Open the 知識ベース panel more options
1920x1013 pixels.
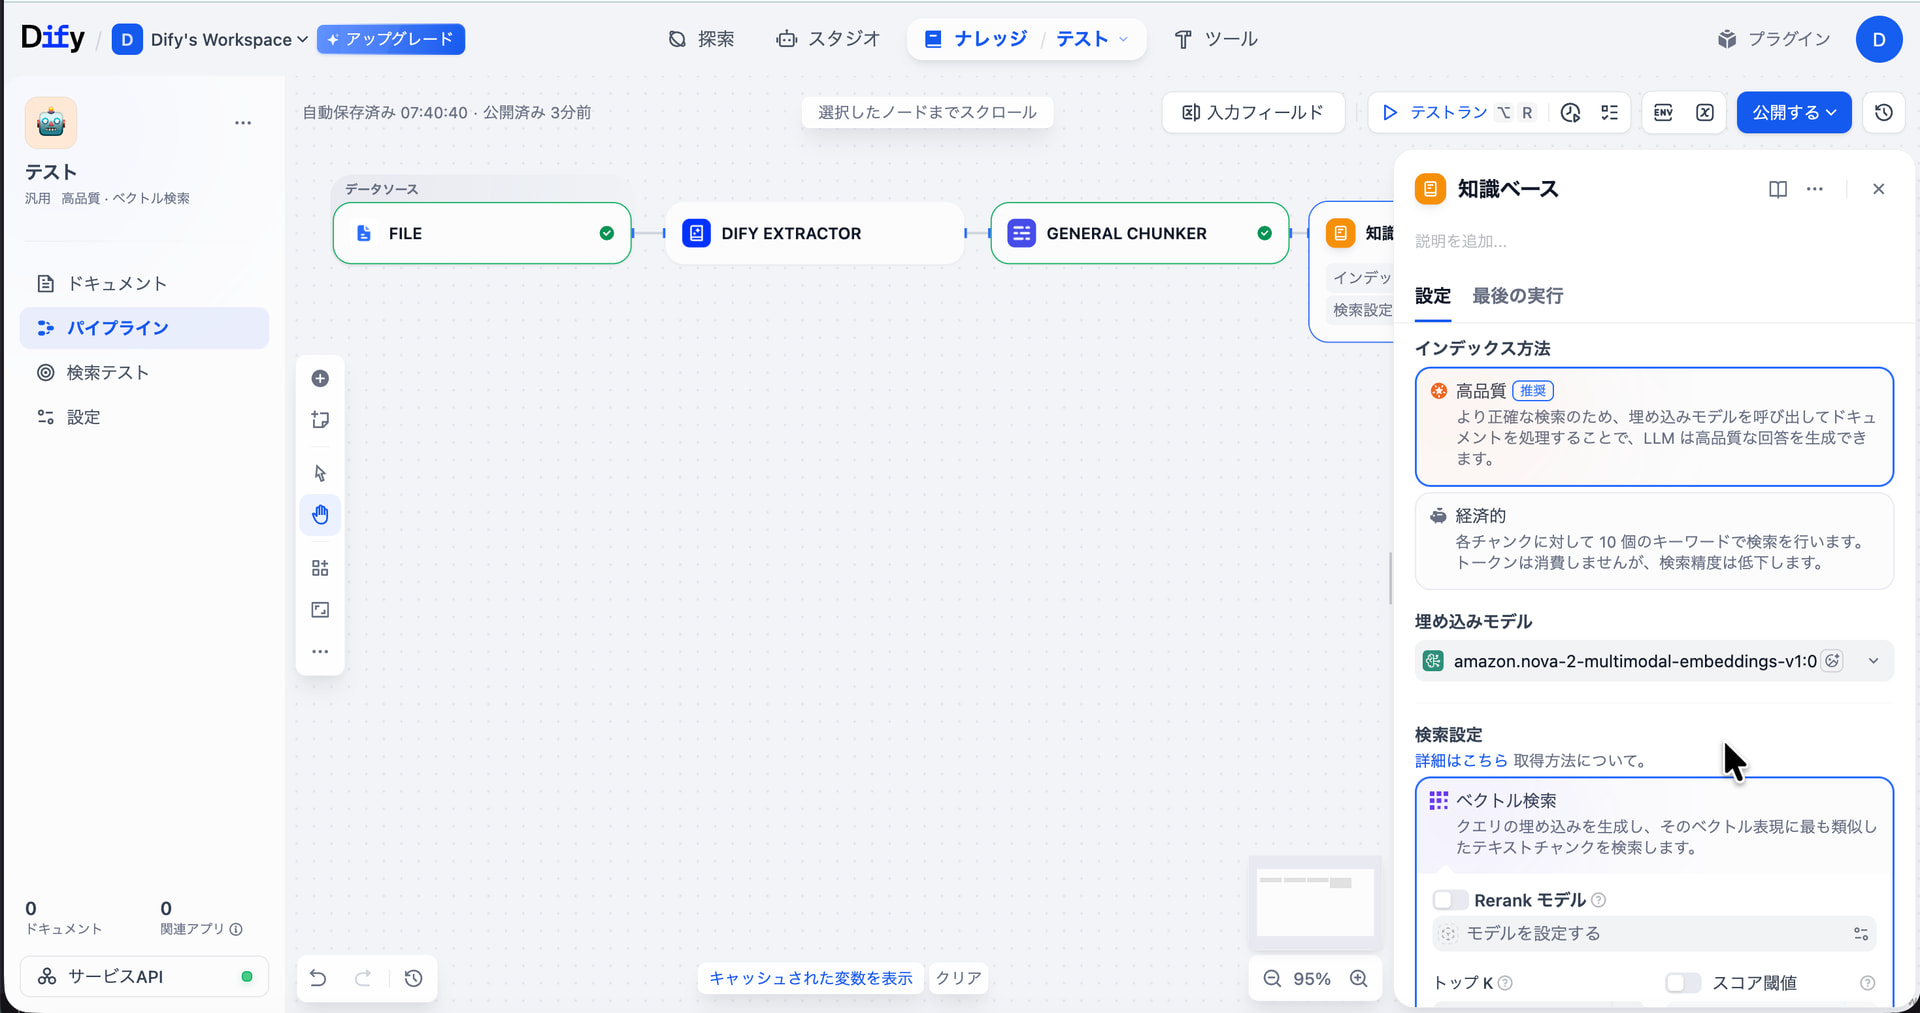(1815, 189)
